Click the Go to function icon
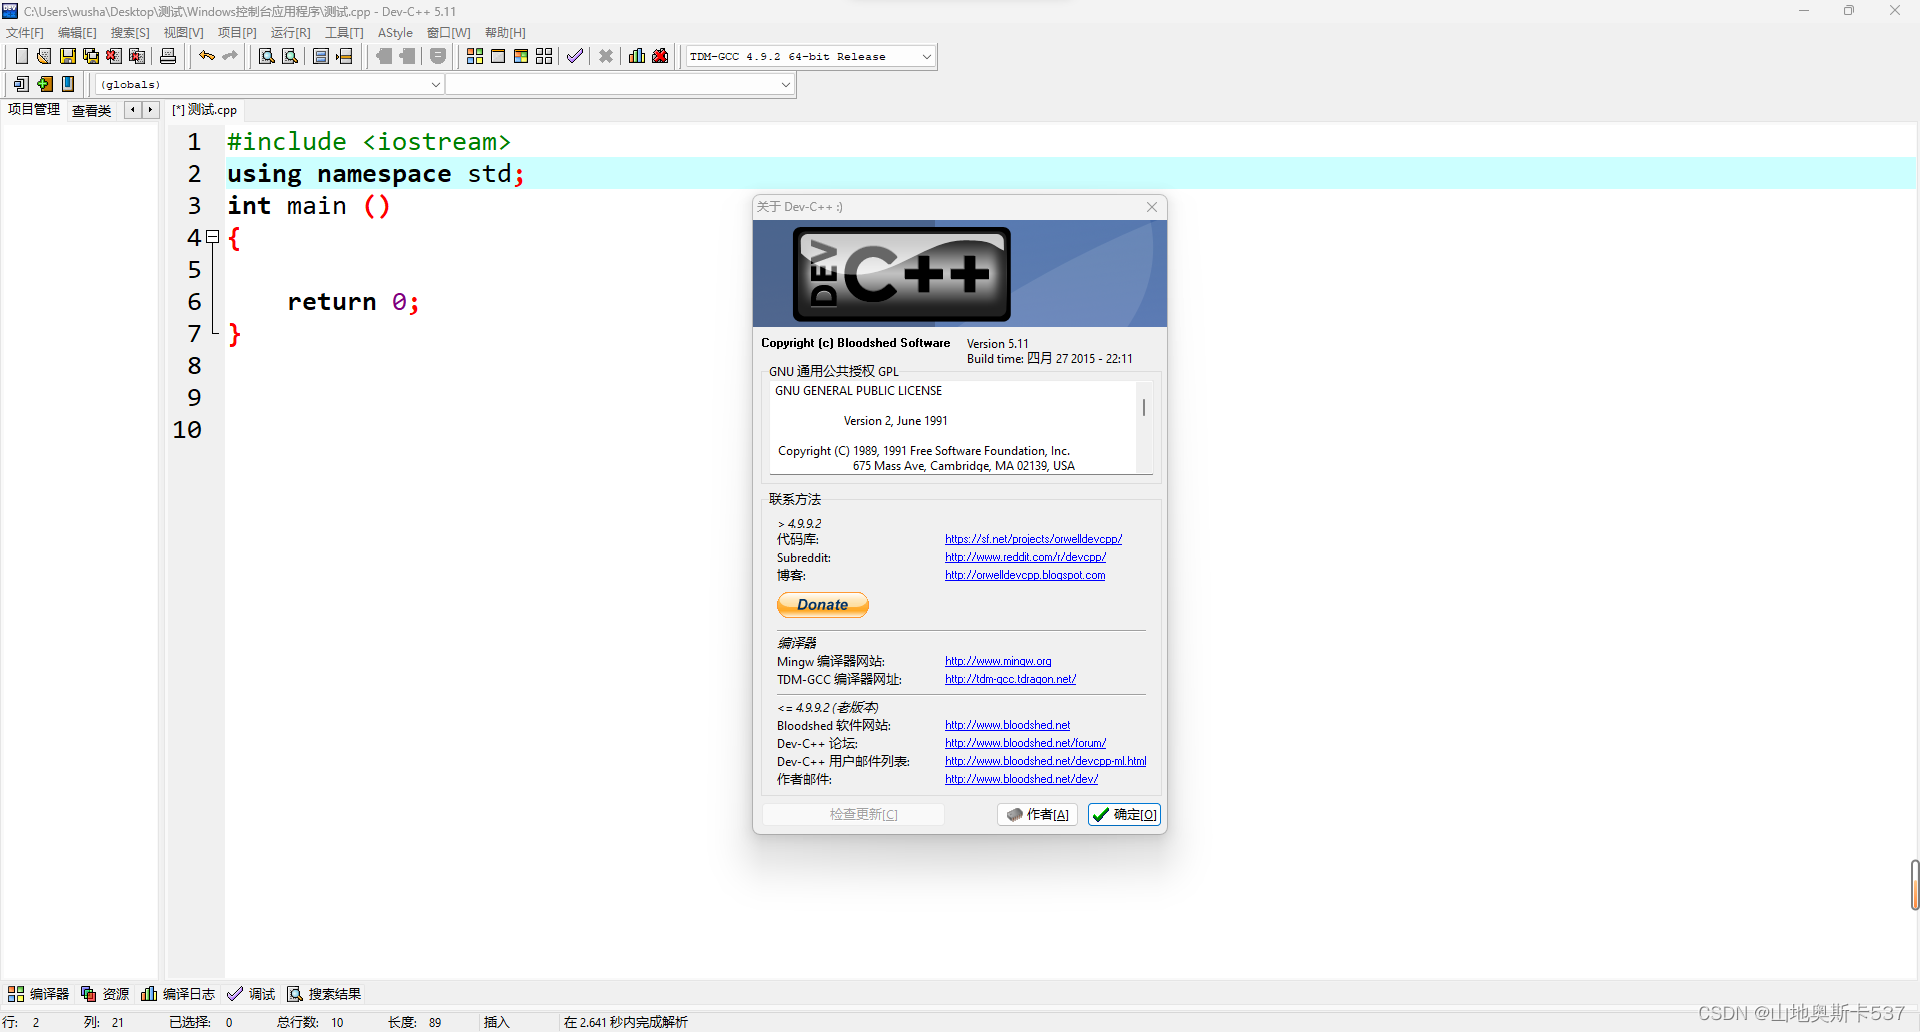 tap(321, 56)
